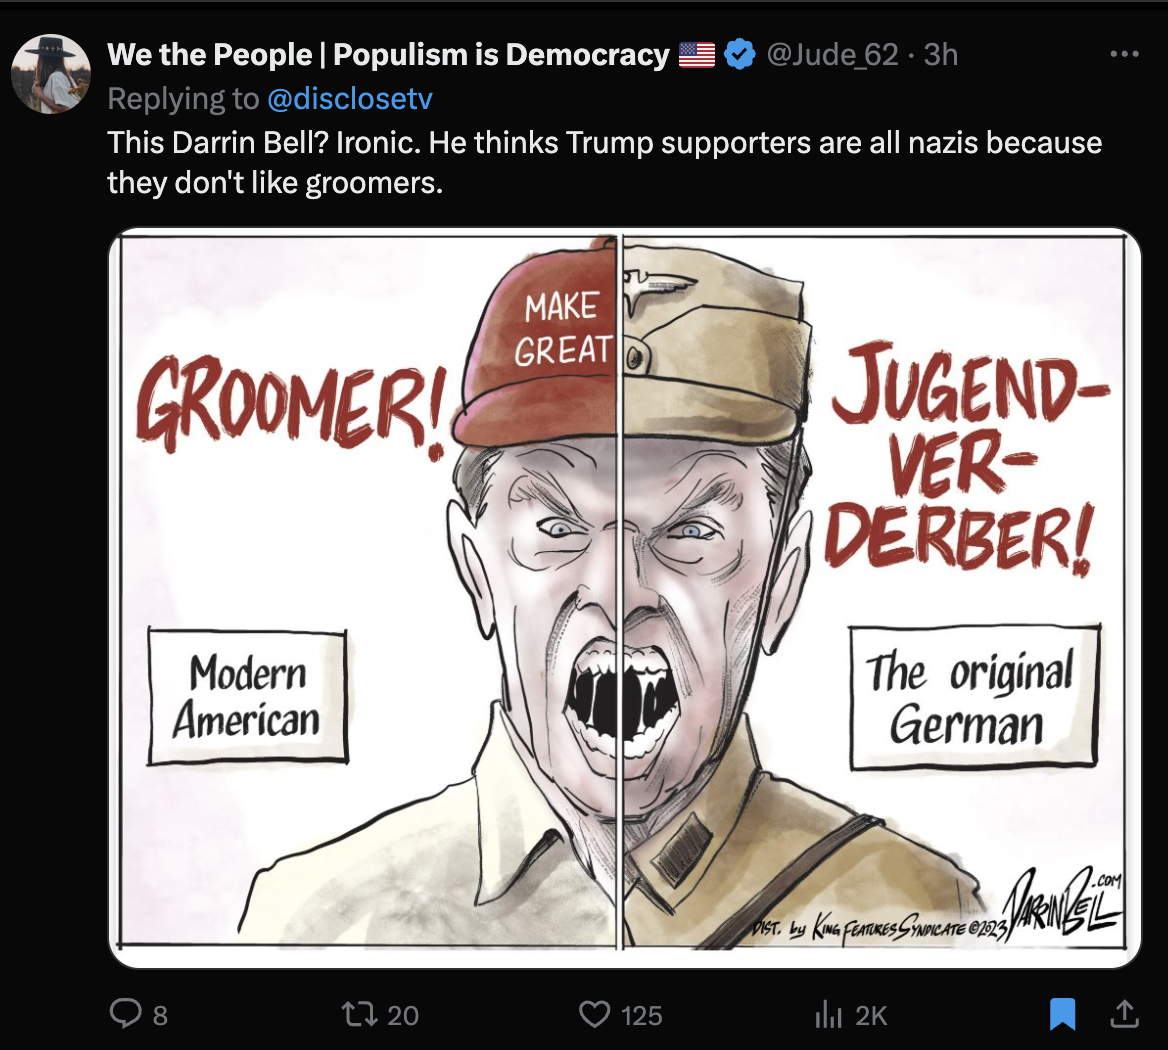Image resolution: width=1168 pixels, height=1050 pixels.
Task: Click the We the People display name
Action: pos(388,54)
